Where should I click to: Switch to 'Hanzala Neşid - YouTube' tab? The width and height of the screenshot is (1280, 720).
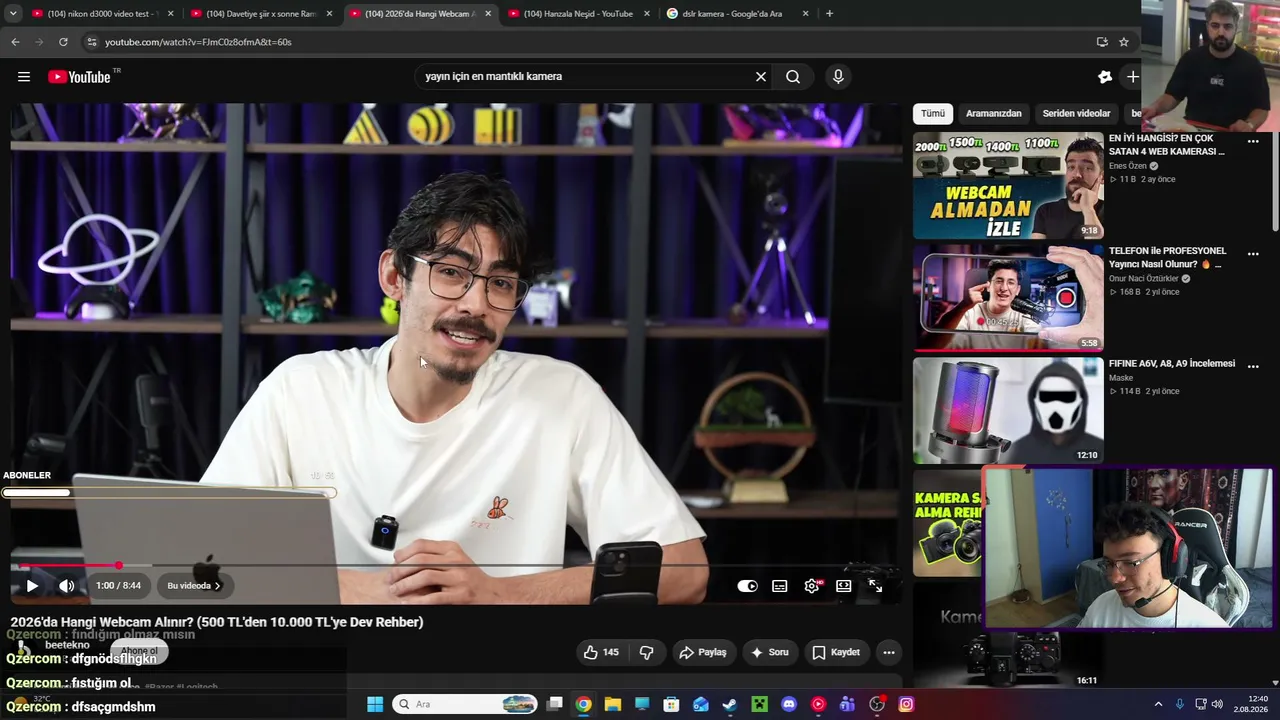pos(578,14)
